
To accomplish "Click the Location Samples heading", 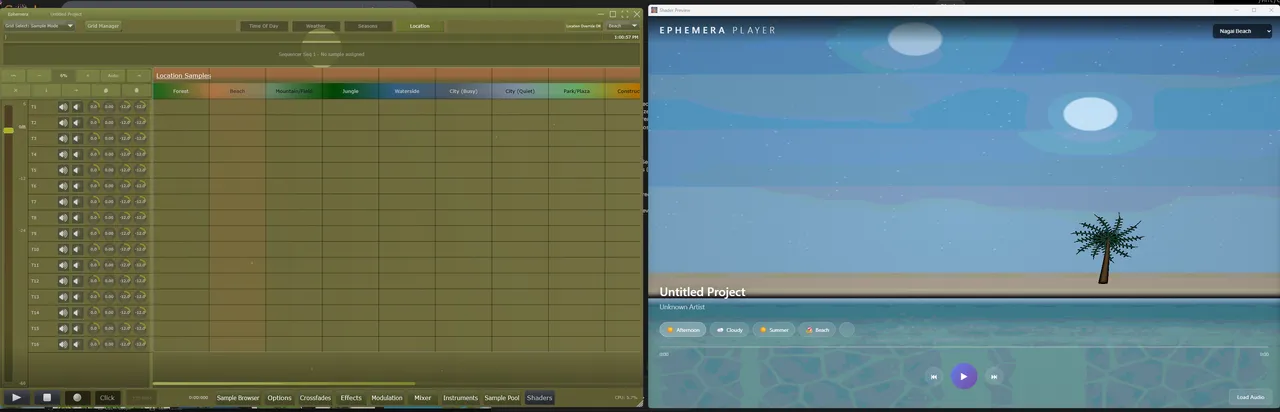I will 183,76.
